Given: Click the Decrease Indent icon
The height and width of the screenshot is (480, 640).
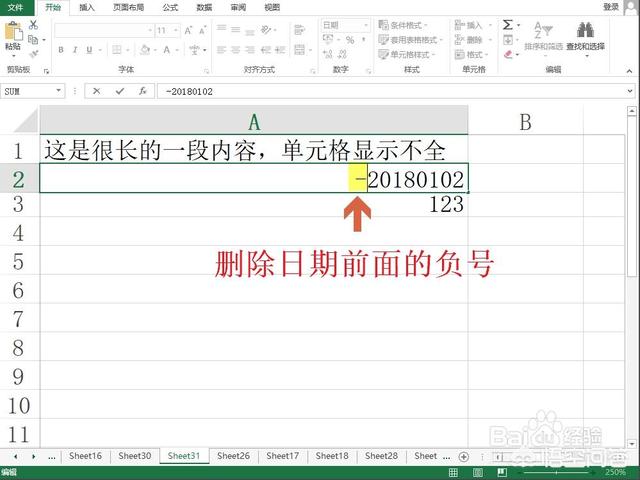Looking at the screenshot, I should 266,50.
